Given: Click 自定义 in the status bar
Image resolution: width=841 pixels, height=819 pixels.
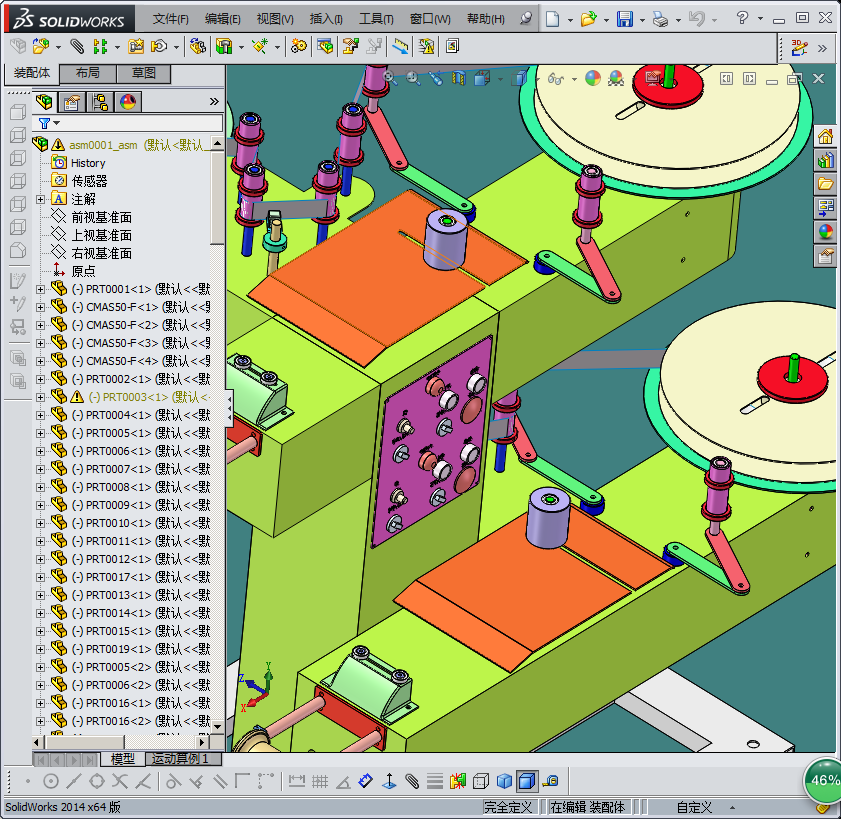Looking at the screenshot, I should [x=694, y=807].
